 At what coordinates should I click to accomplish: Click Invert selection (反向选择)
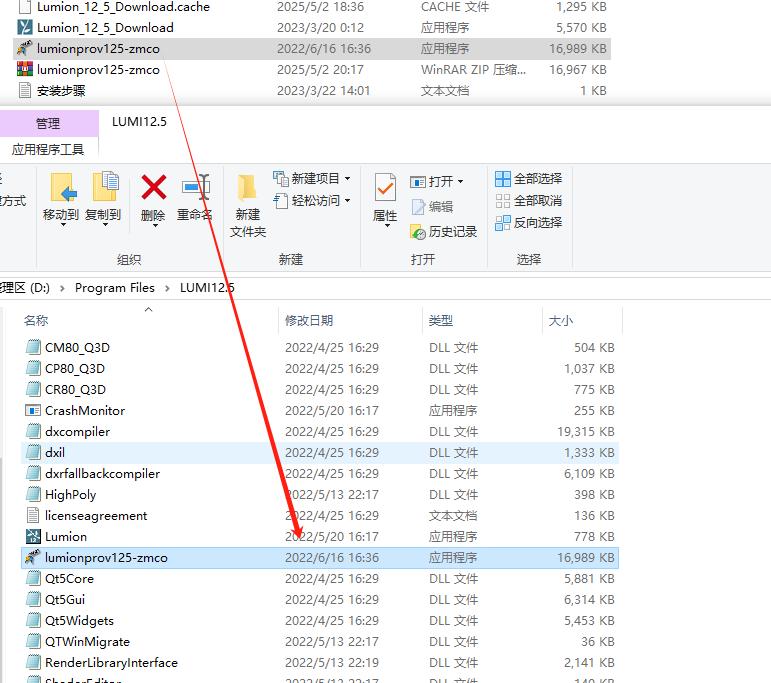[x=529, y=223]
